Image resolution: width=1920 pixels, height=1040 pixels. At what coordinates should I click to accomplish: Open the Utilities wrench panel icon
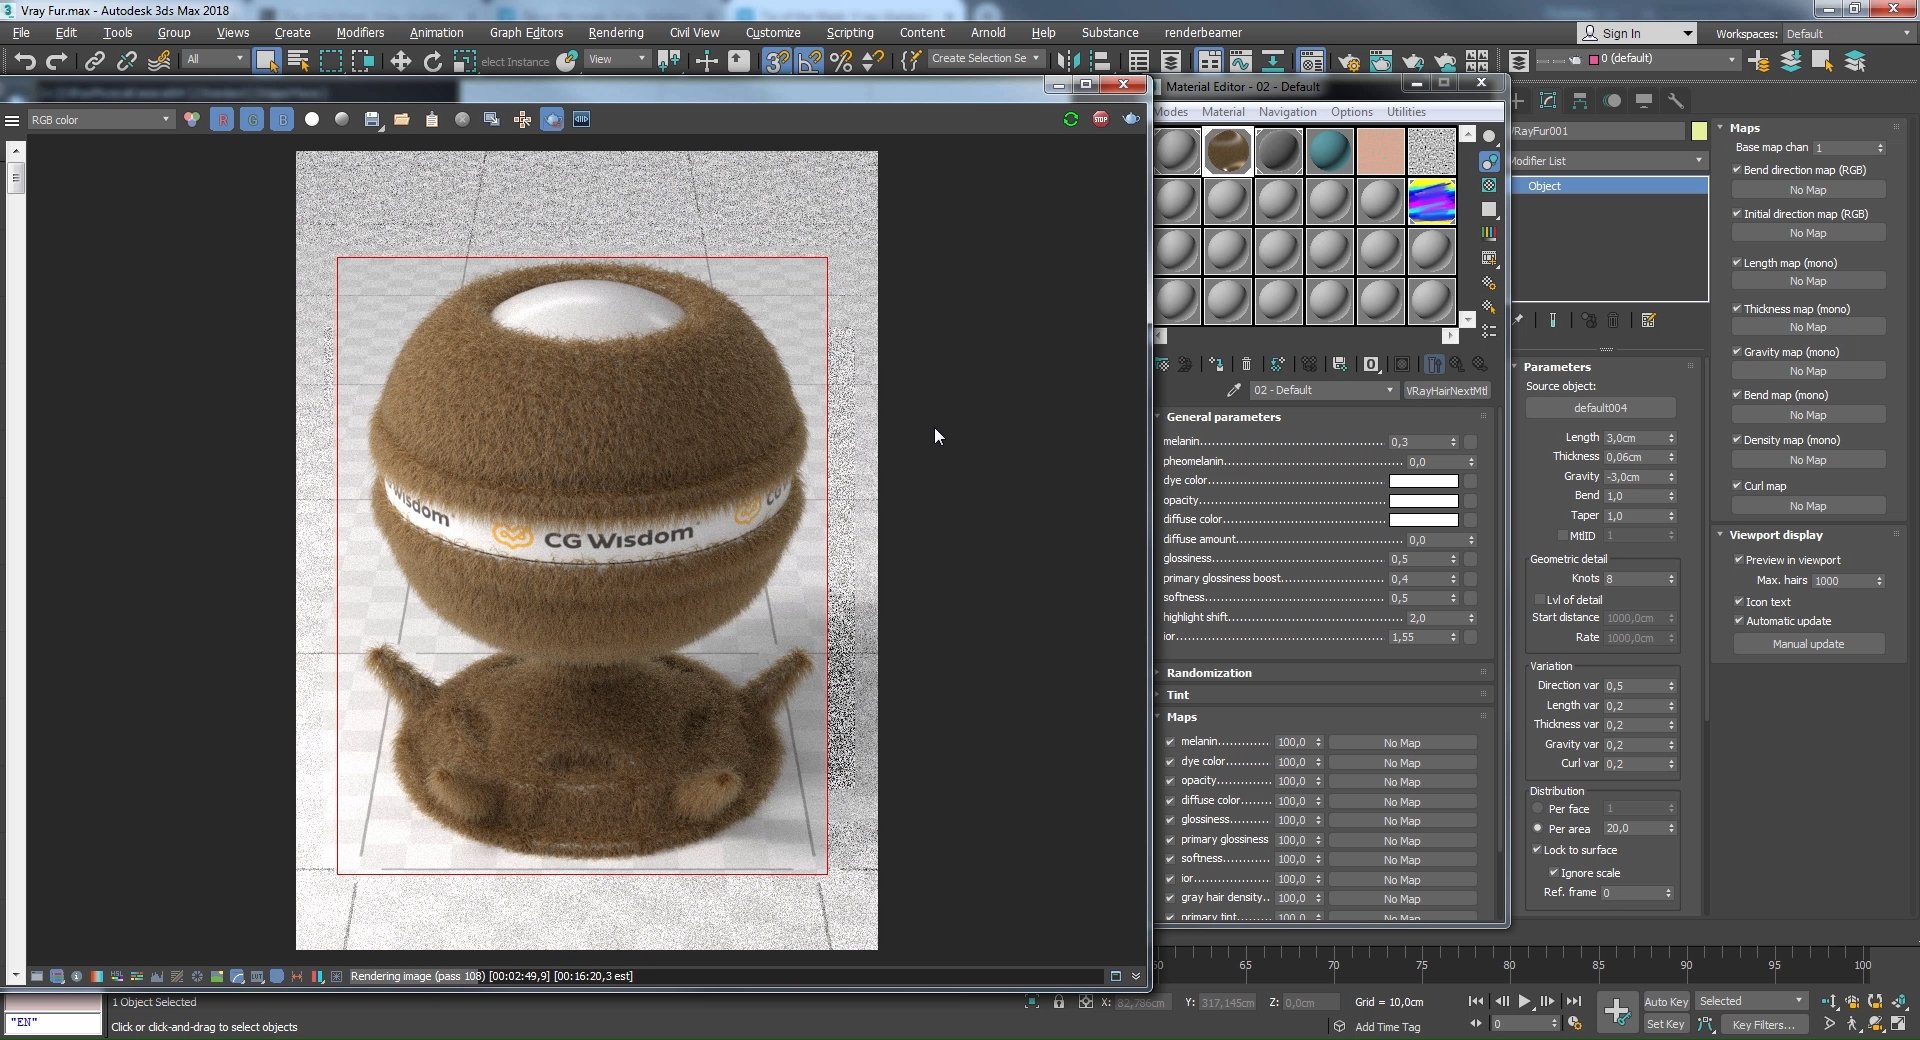click(1676, 101)
